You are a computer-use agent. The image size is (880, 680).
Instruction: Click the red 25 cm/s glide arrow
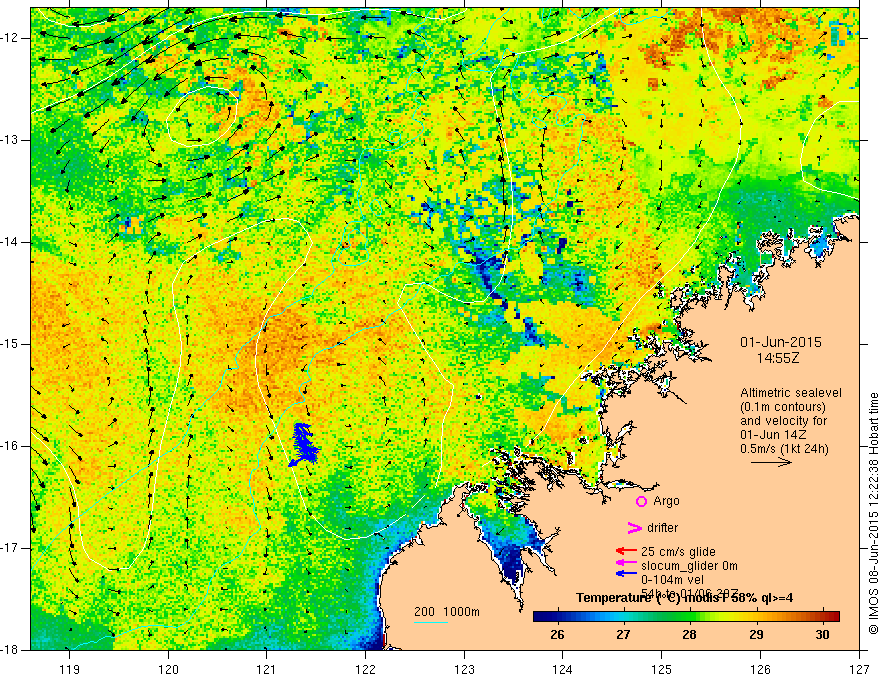626,551
